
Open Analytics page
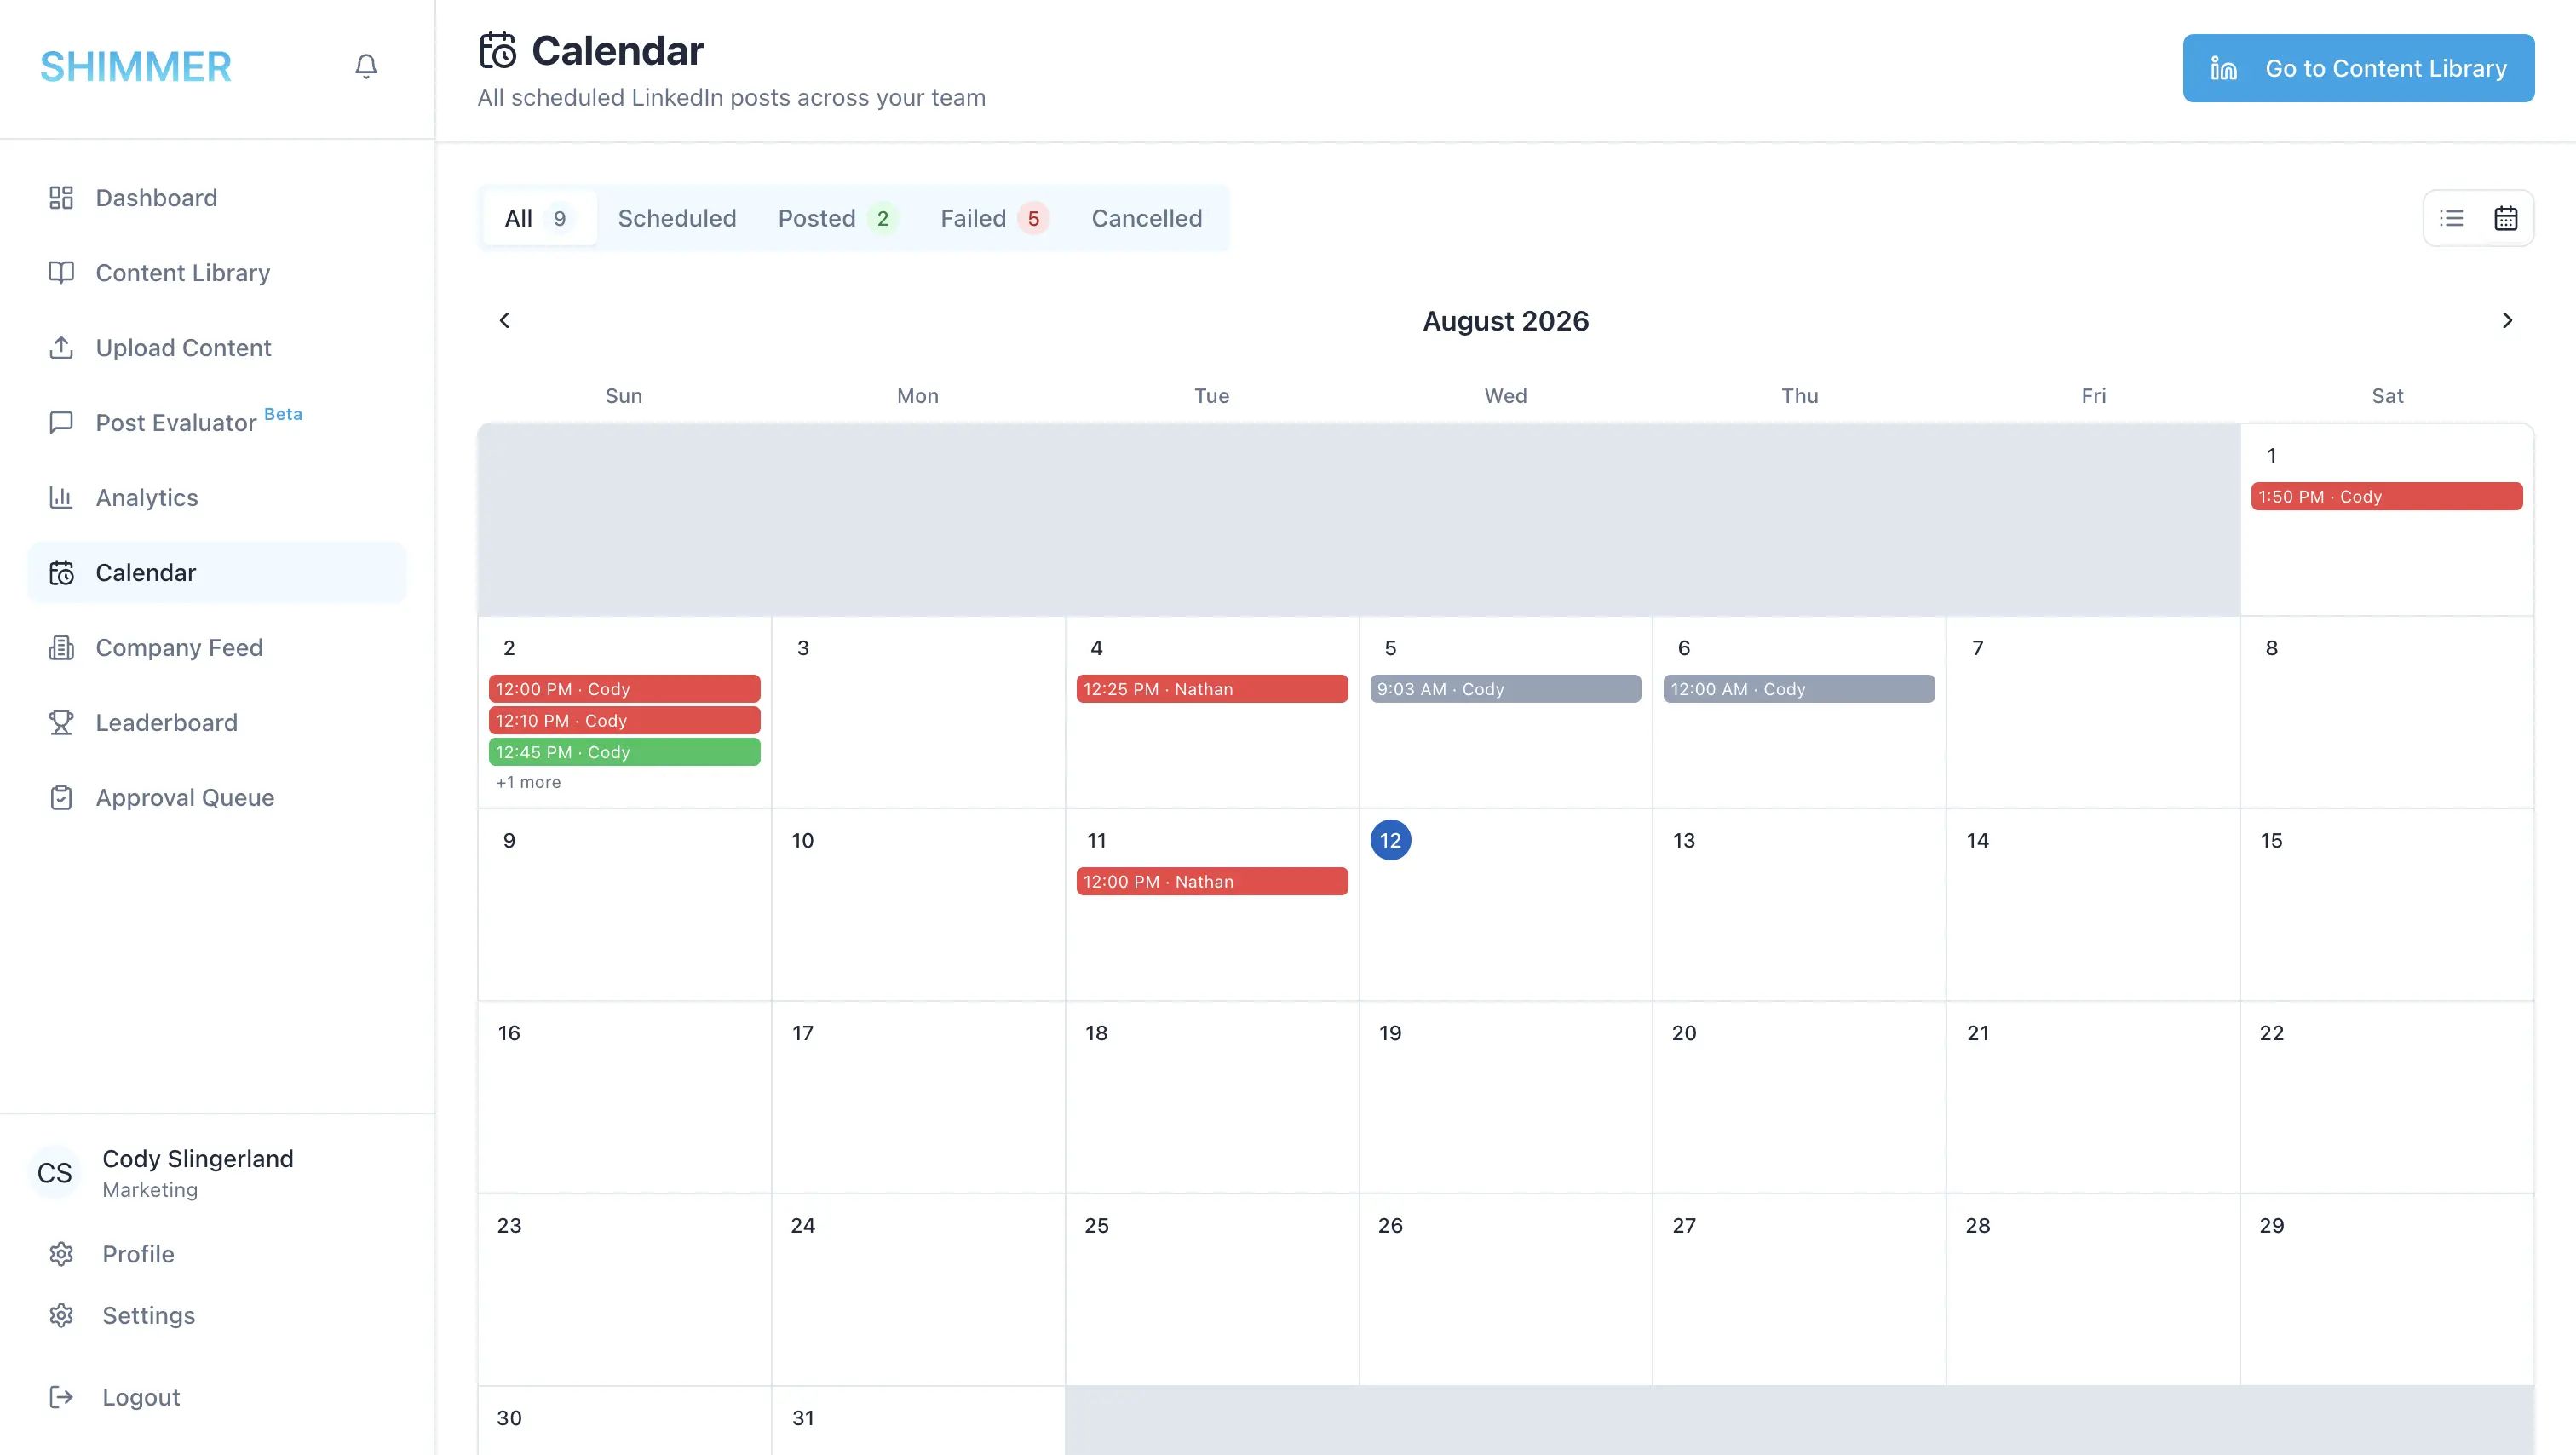(x=217, y=498)
